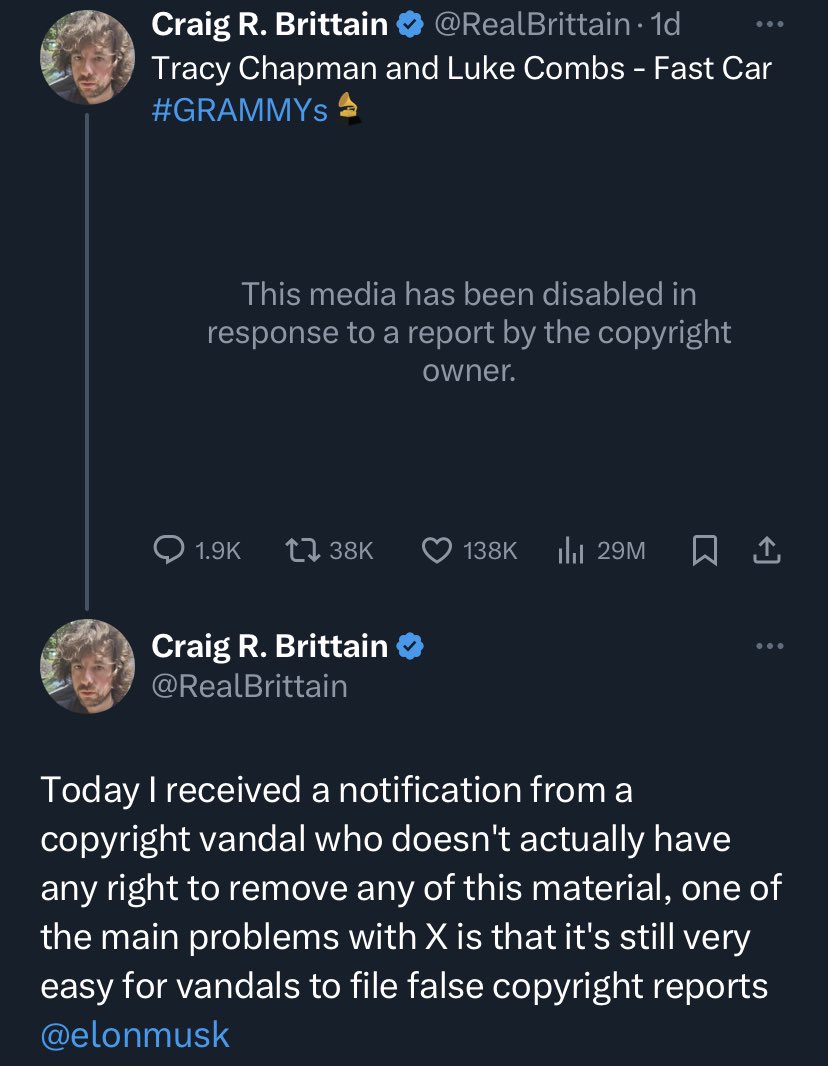828x1066 pixels.
Task: Open more options on reply tweet
Action: (x=768, y=646)
